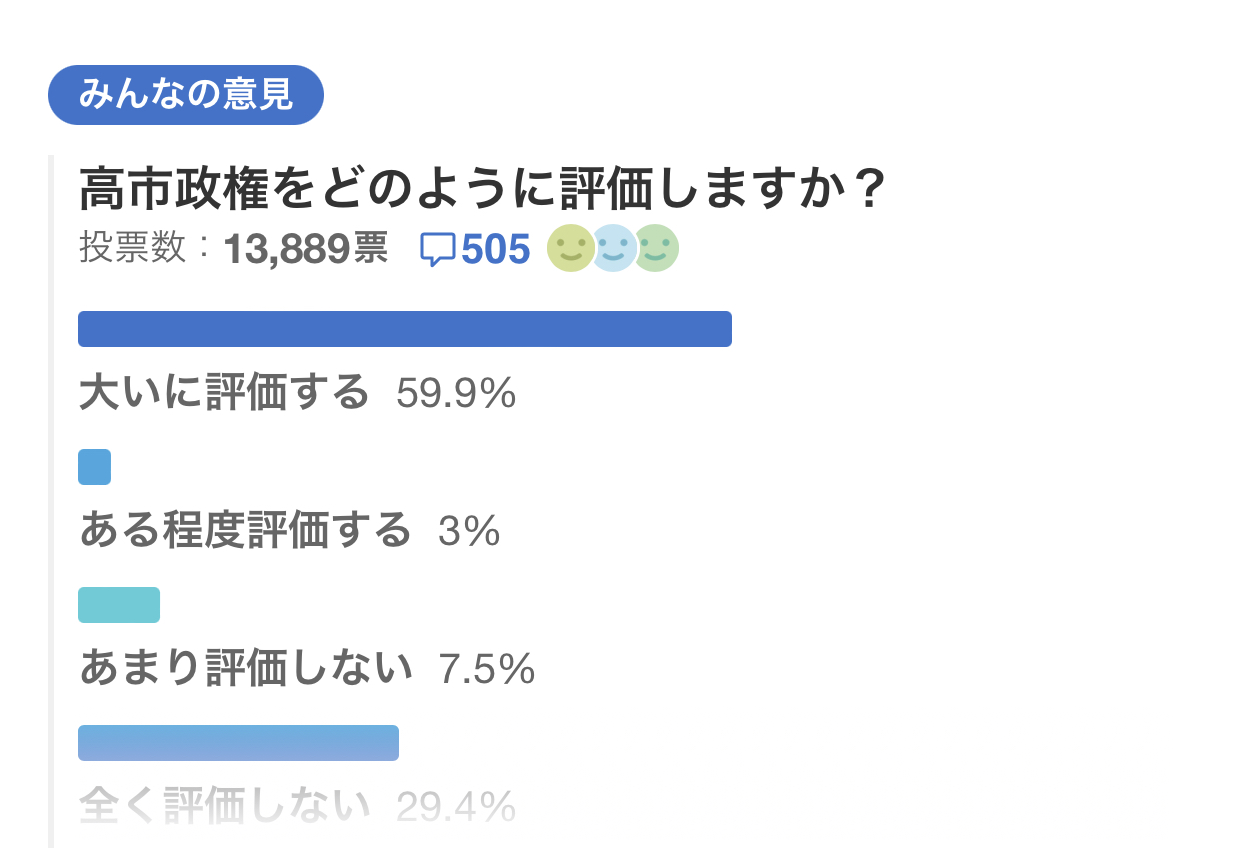Click the faded 29.4% percentage value
This screenshot has height=848, width=1242.
(456, 807)
